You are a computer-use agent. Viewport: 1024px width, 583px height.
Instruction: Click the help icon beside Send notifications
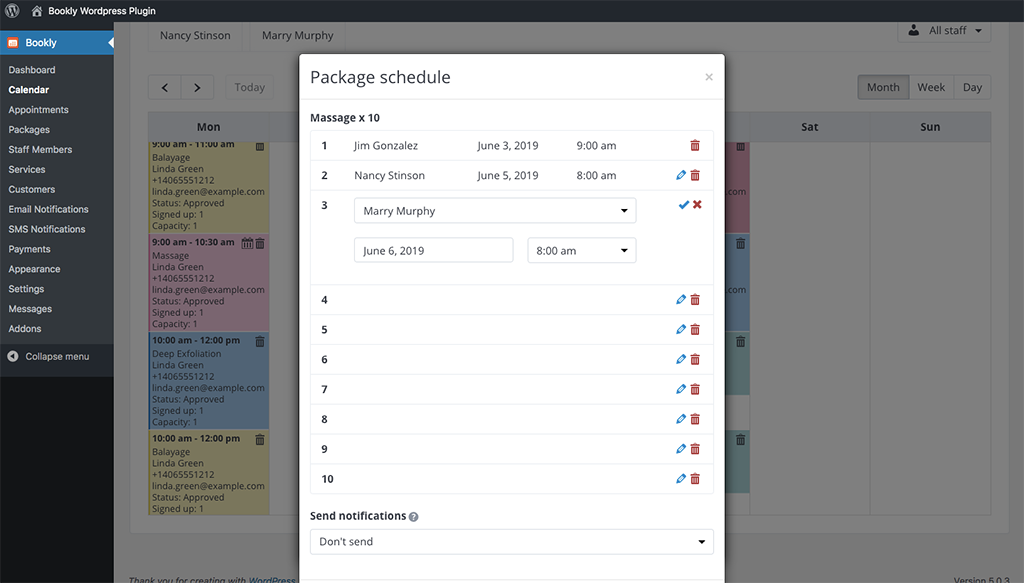(413, 517)
